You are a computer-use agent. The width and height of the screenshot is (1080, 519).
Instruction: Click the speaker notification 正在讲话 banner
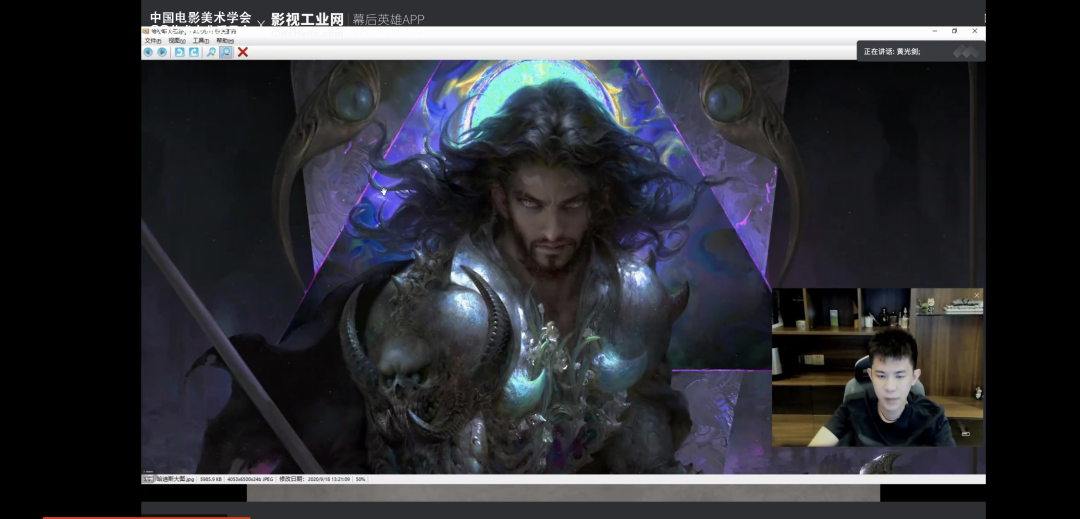click(920, 51)
